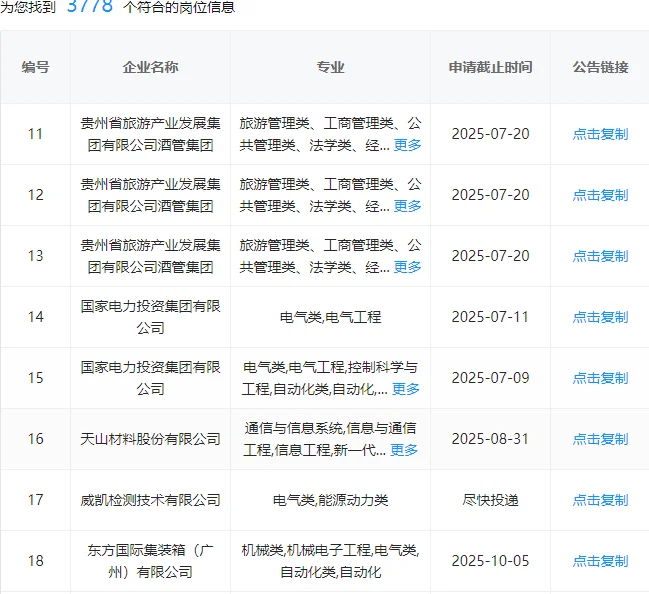The height and width of the screenshot is (594, 649).
Task: Click row number 17
Action: pyautogui.click(x=36, y=500)
